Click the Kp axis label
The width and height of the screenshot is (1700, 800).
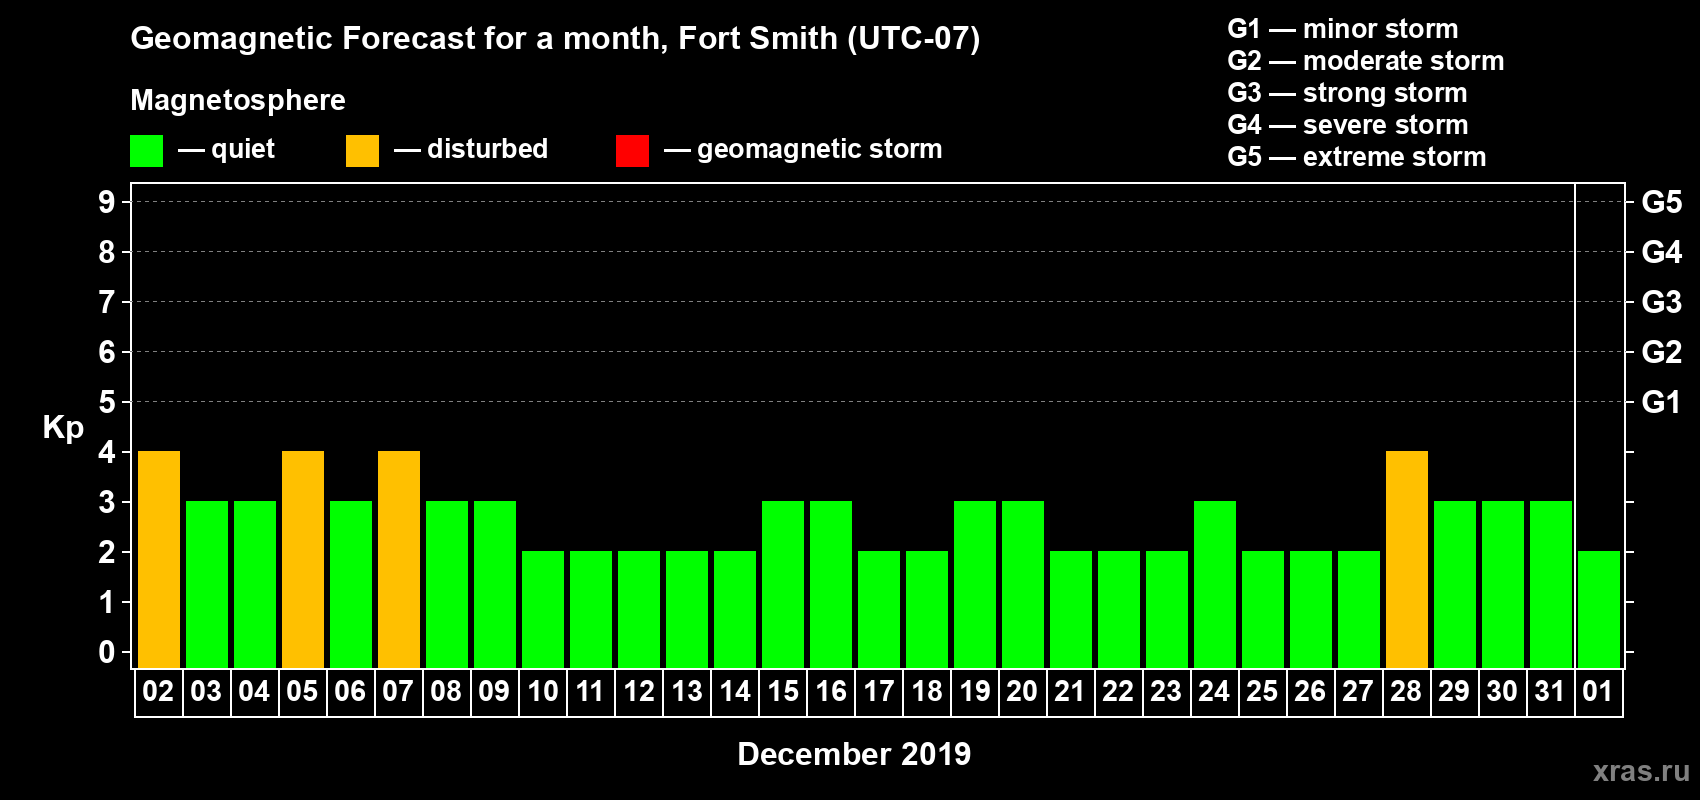coord(63,428)
